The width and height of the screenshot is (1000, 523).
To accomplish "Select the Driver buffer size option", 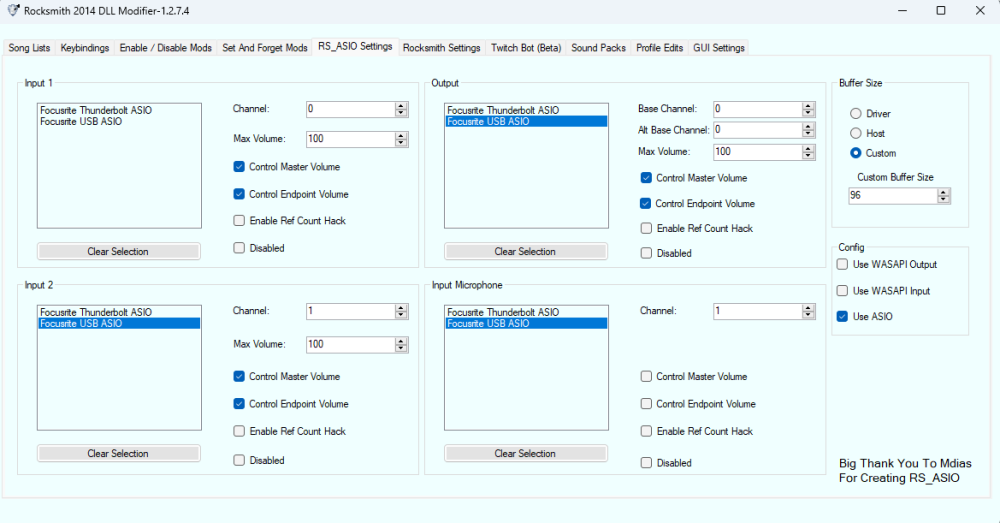I will click(855, 114).
